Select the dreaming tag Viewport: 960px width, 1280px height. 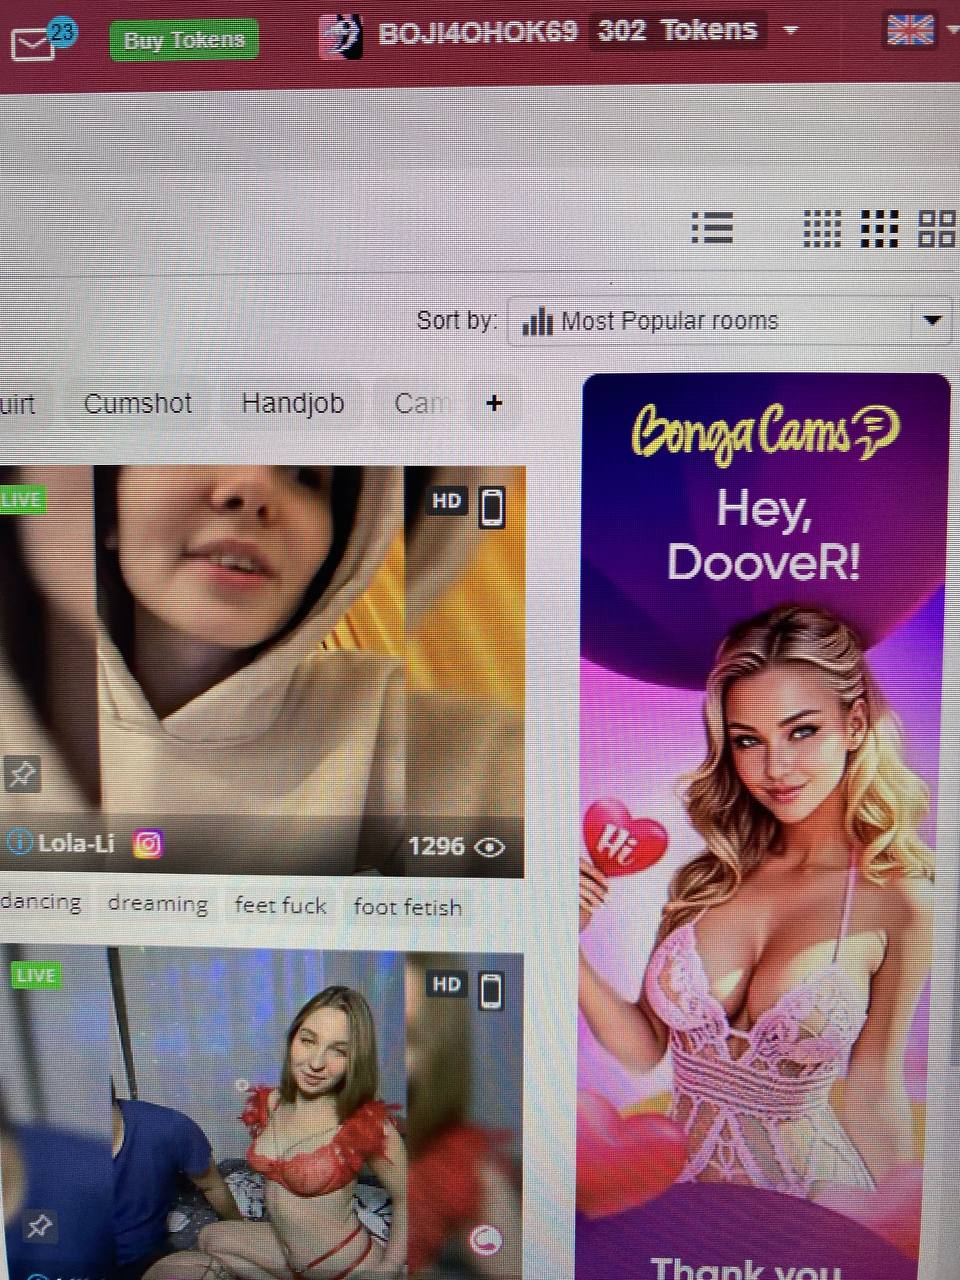tap(157, 904)
